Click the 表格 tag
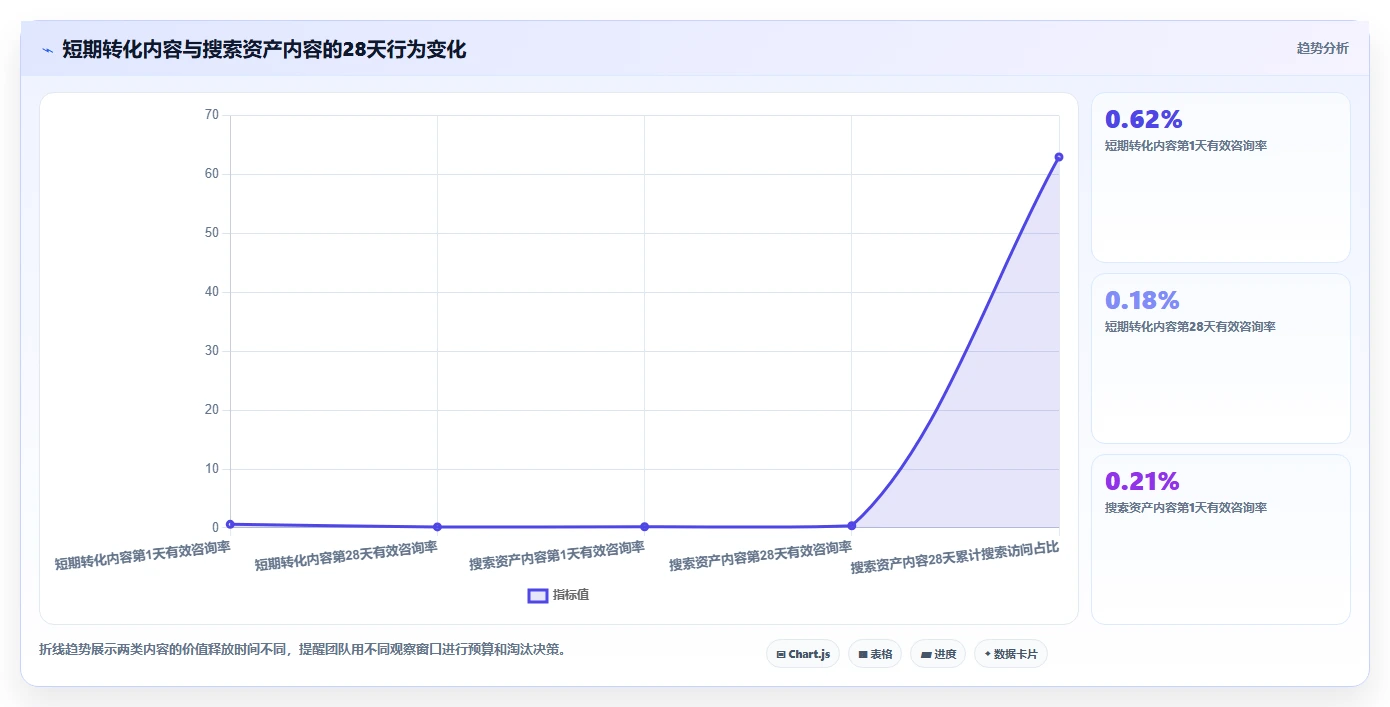This screenshot has height=707, width=1390. (875, 654)
